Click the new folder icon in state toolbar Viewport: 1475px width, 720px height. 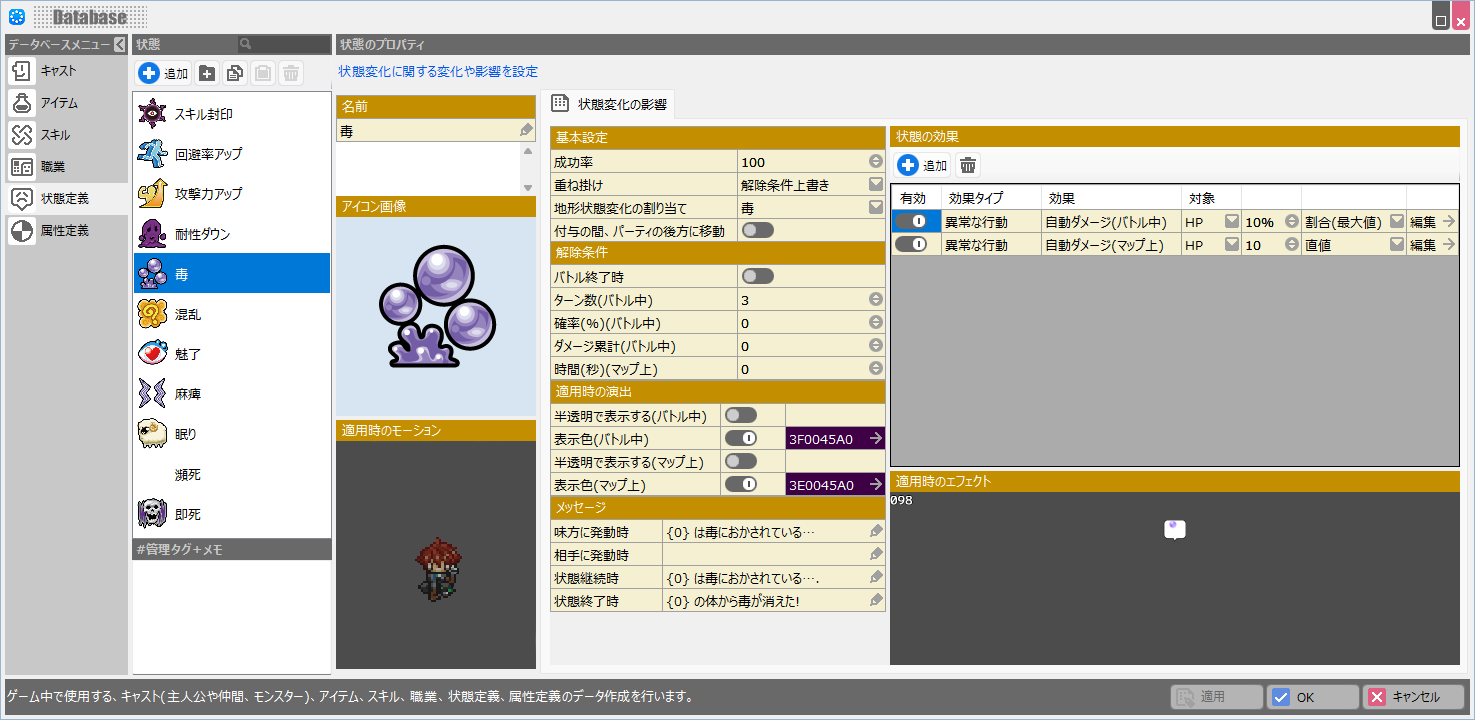tap(207, 73)
